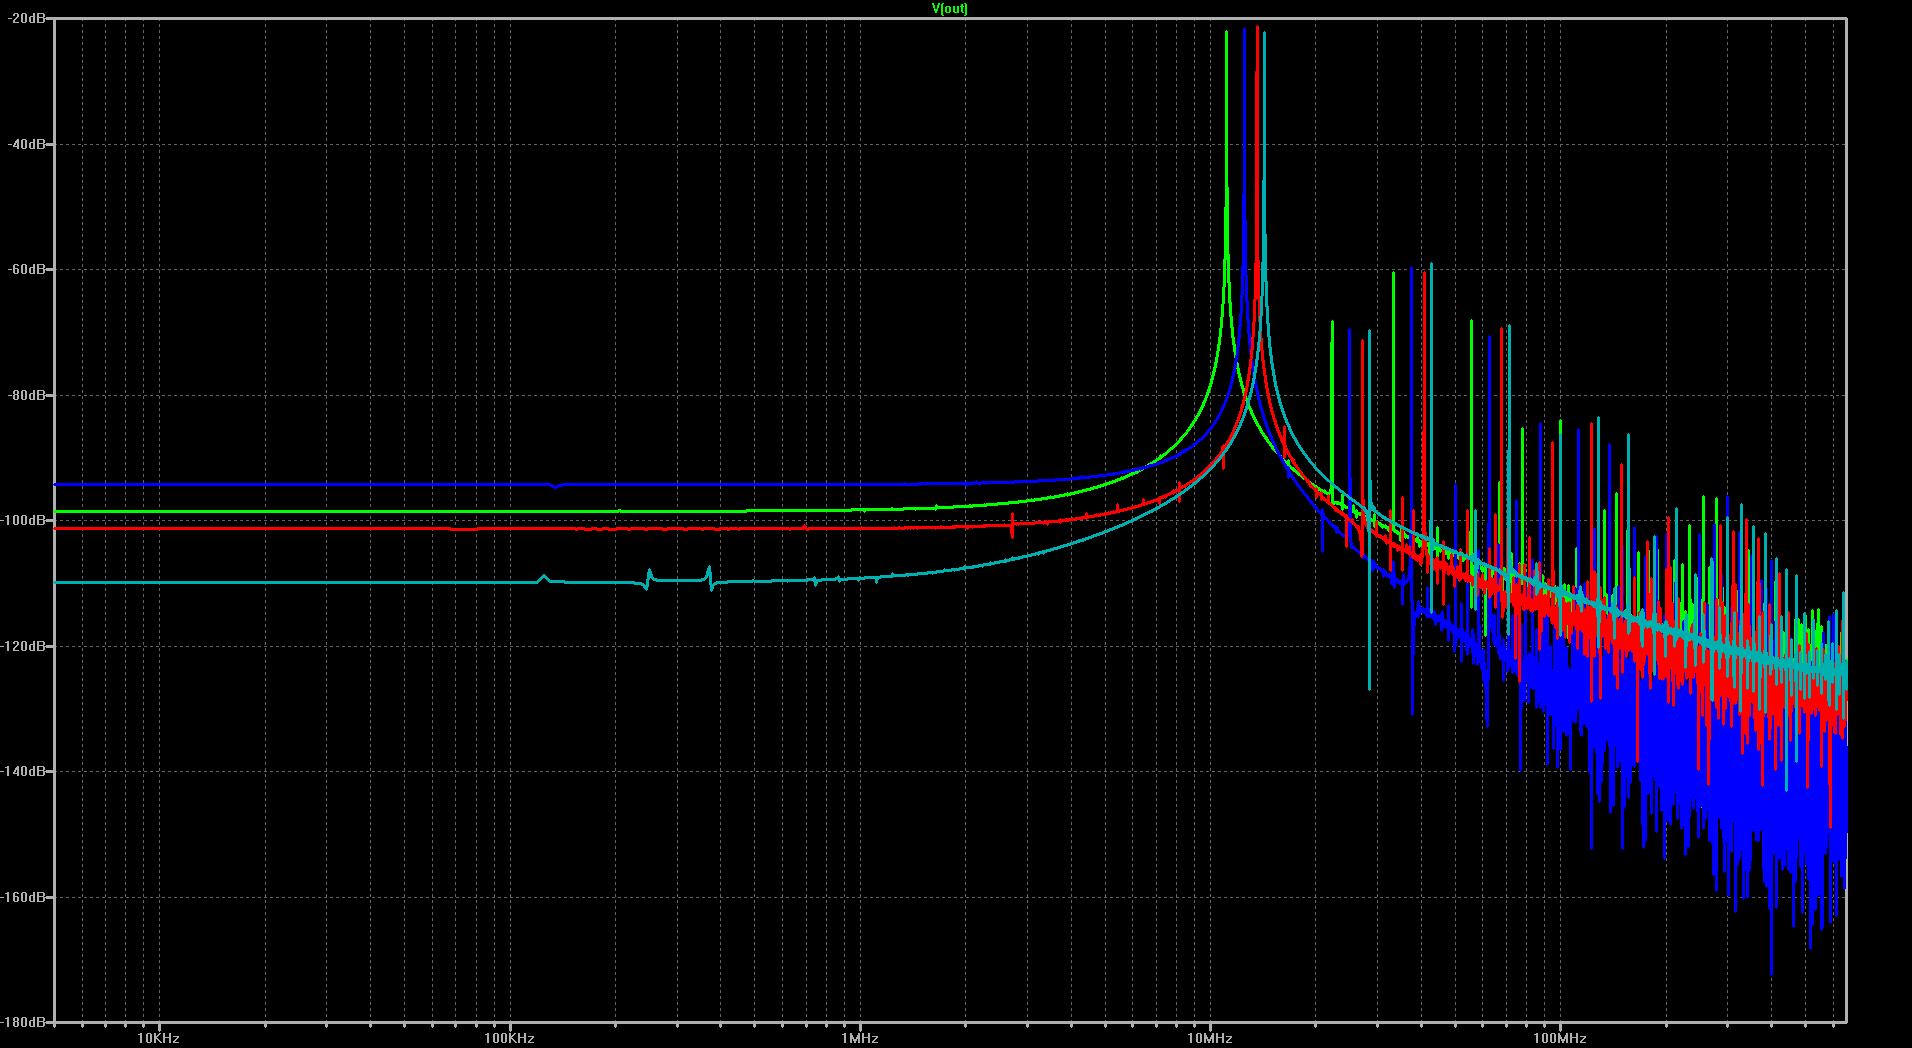Click the 10MHz frequency axis label
The height and width of the screenshot is (1048, 1912).
point(1210,1038)
